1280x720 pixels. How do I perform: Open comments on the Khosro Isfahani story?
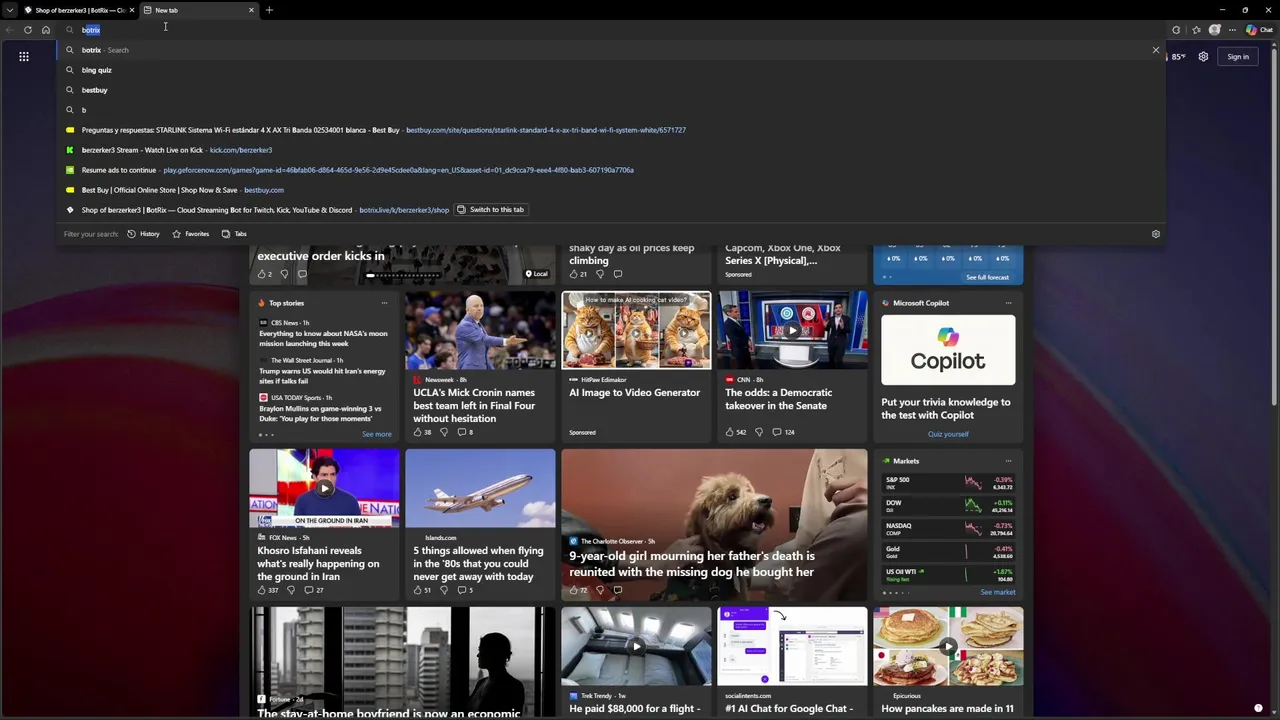313,590
